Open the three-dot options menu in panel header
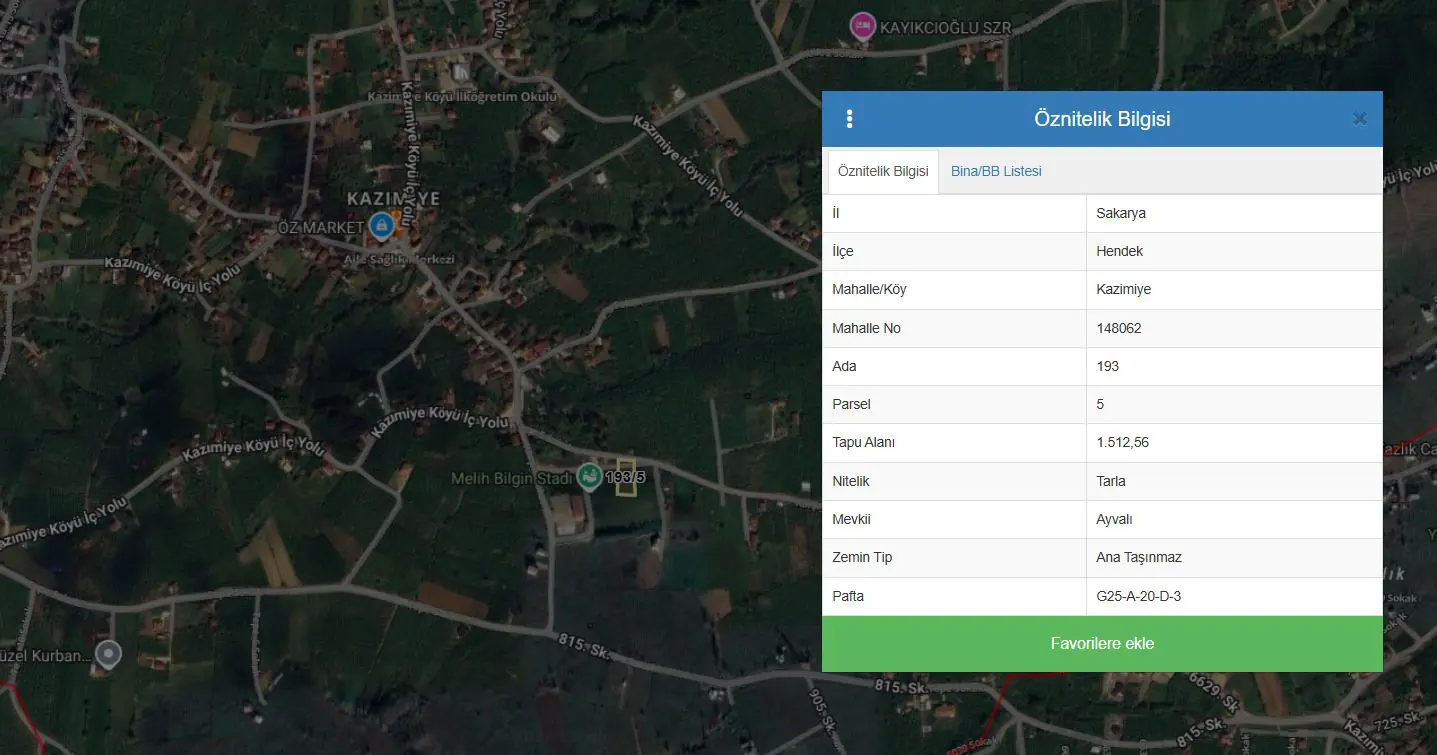Screen dimensions: 1437x755 tap(849, 119)
